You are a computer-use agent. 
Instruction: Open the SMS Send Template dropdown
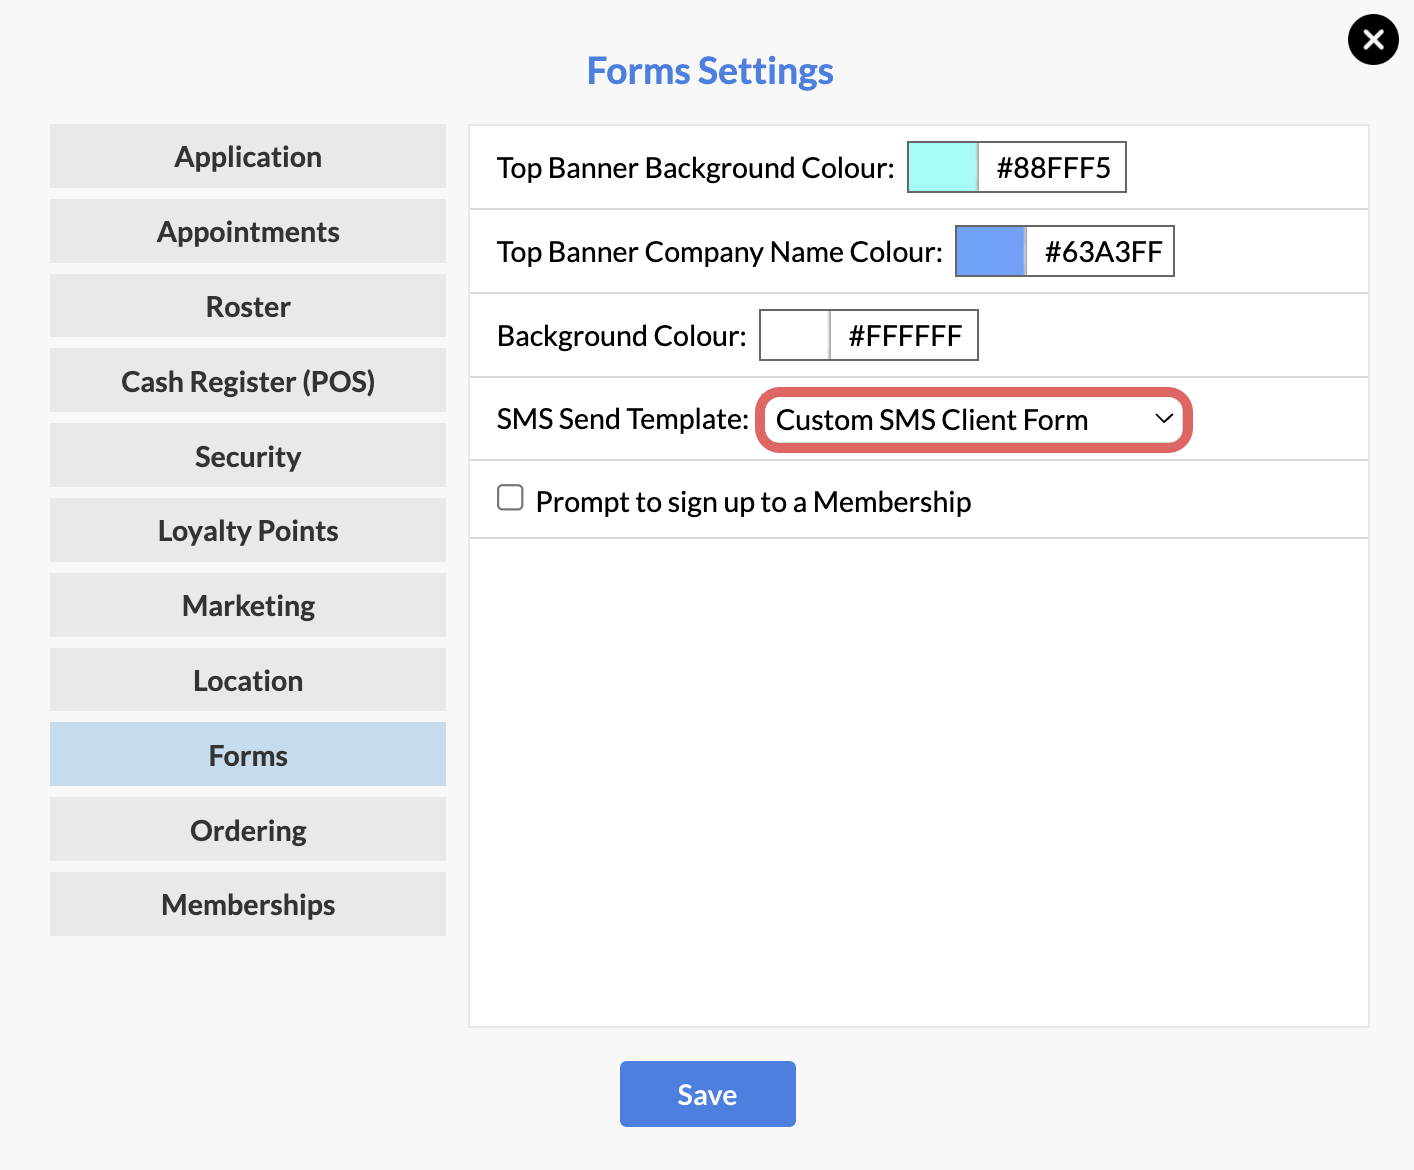972,420
